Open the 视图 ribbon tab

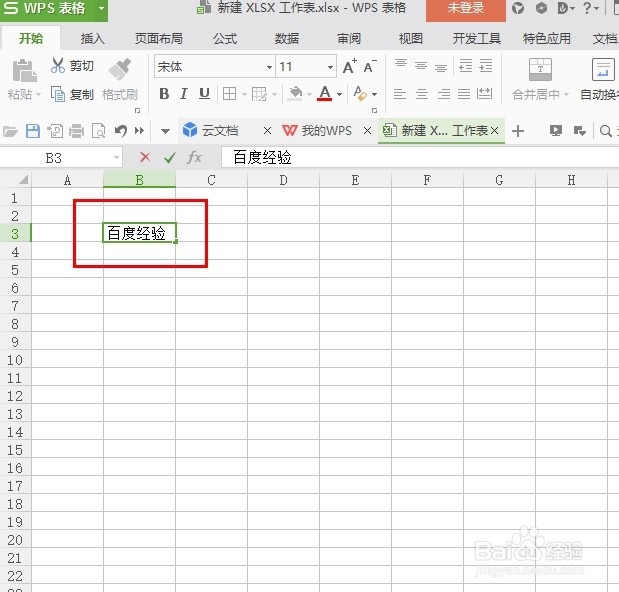point(411,38)
